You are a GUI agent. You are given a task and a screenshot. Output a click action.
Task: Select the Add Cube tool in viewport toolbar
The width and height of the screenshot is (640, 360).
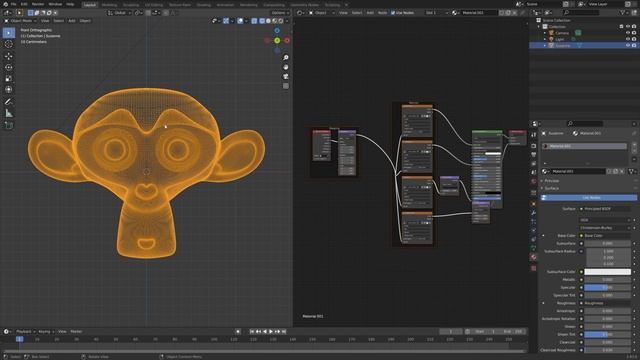pos(9,125)
